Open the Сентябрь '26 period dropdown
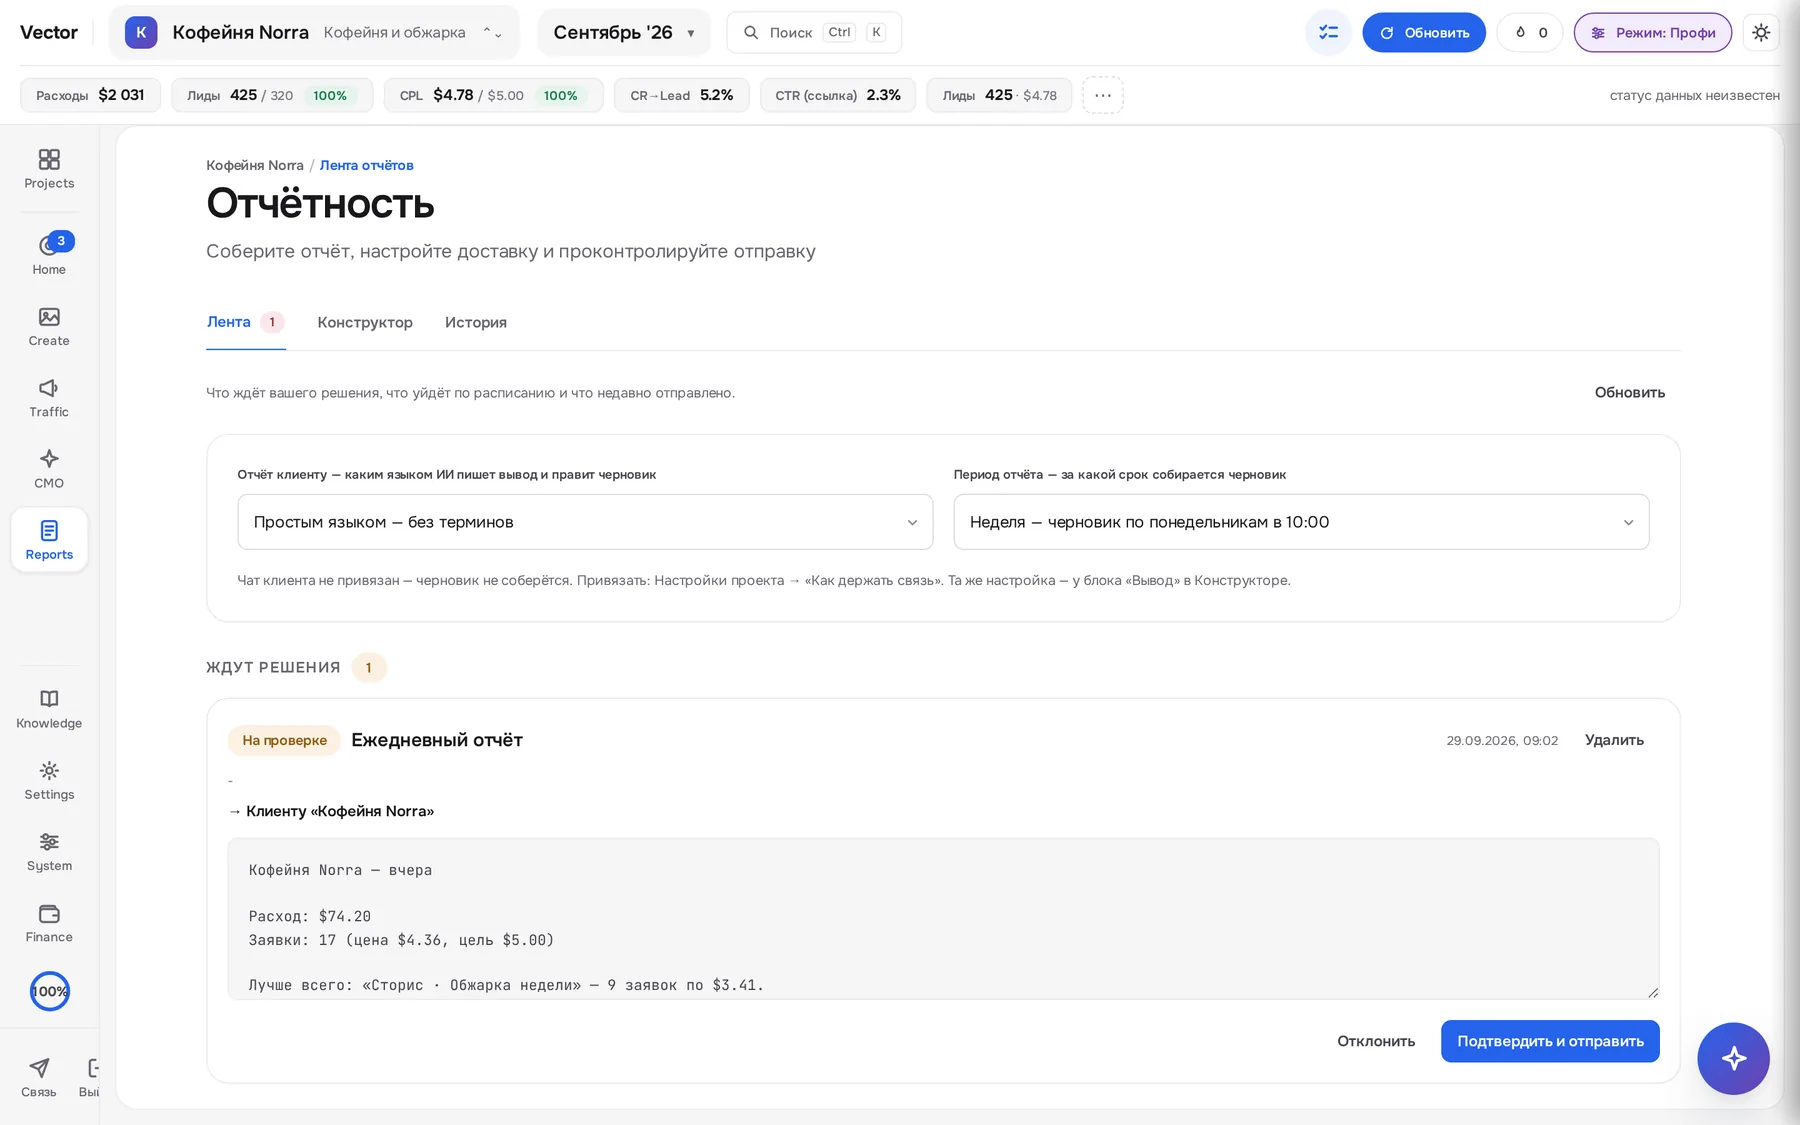Screen dimensions: 1800x1125 pyautogui.click(x=624, y=32)
